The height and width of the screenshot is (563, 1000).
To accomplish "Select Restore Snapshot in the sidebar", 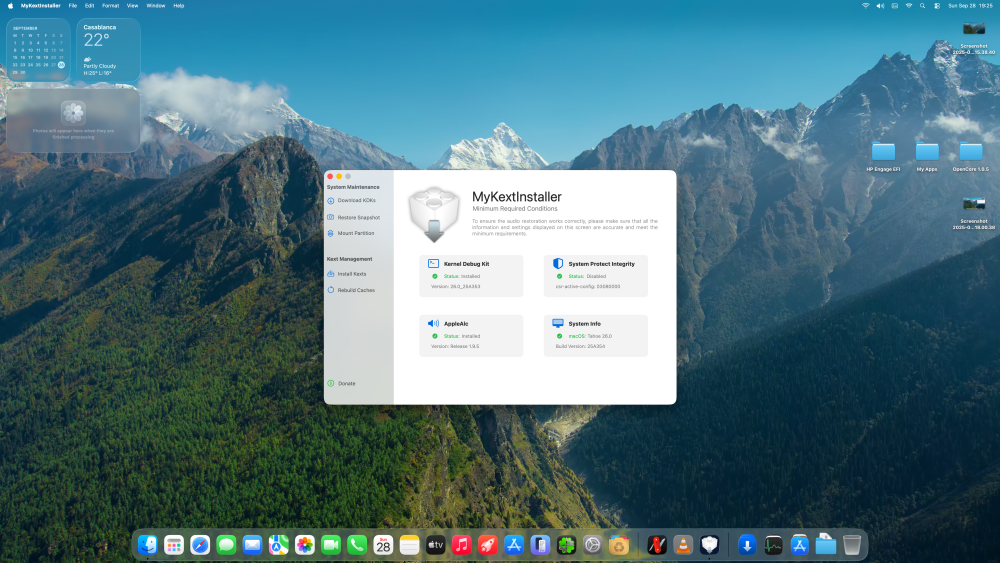I will click(x=353, y=217).
